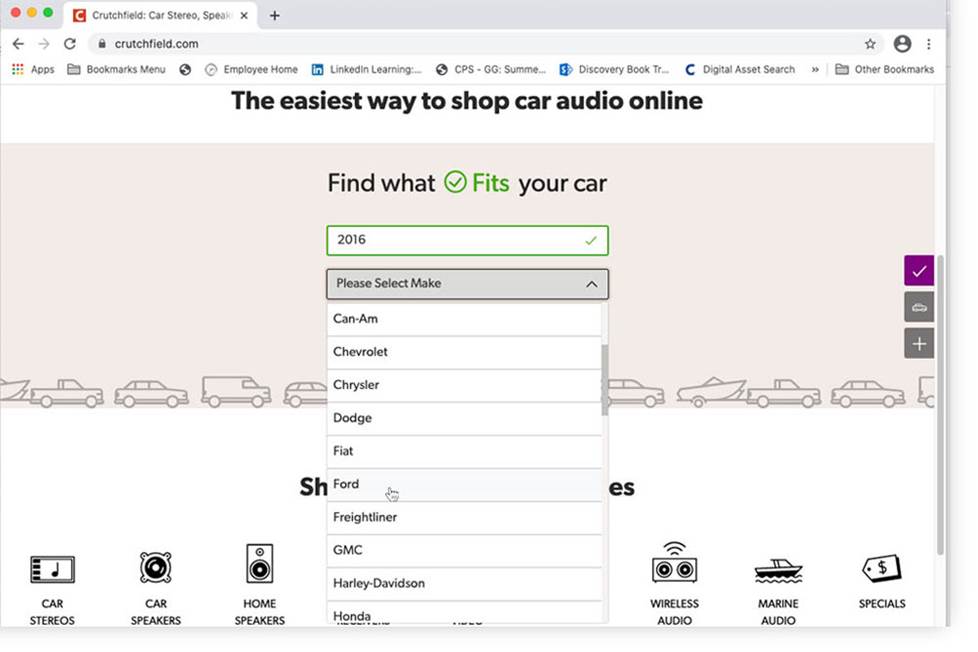Viewport: 978px width, 652px height.
Task: Open the Digital Asset Search bookmark
Action: point(740,69)
